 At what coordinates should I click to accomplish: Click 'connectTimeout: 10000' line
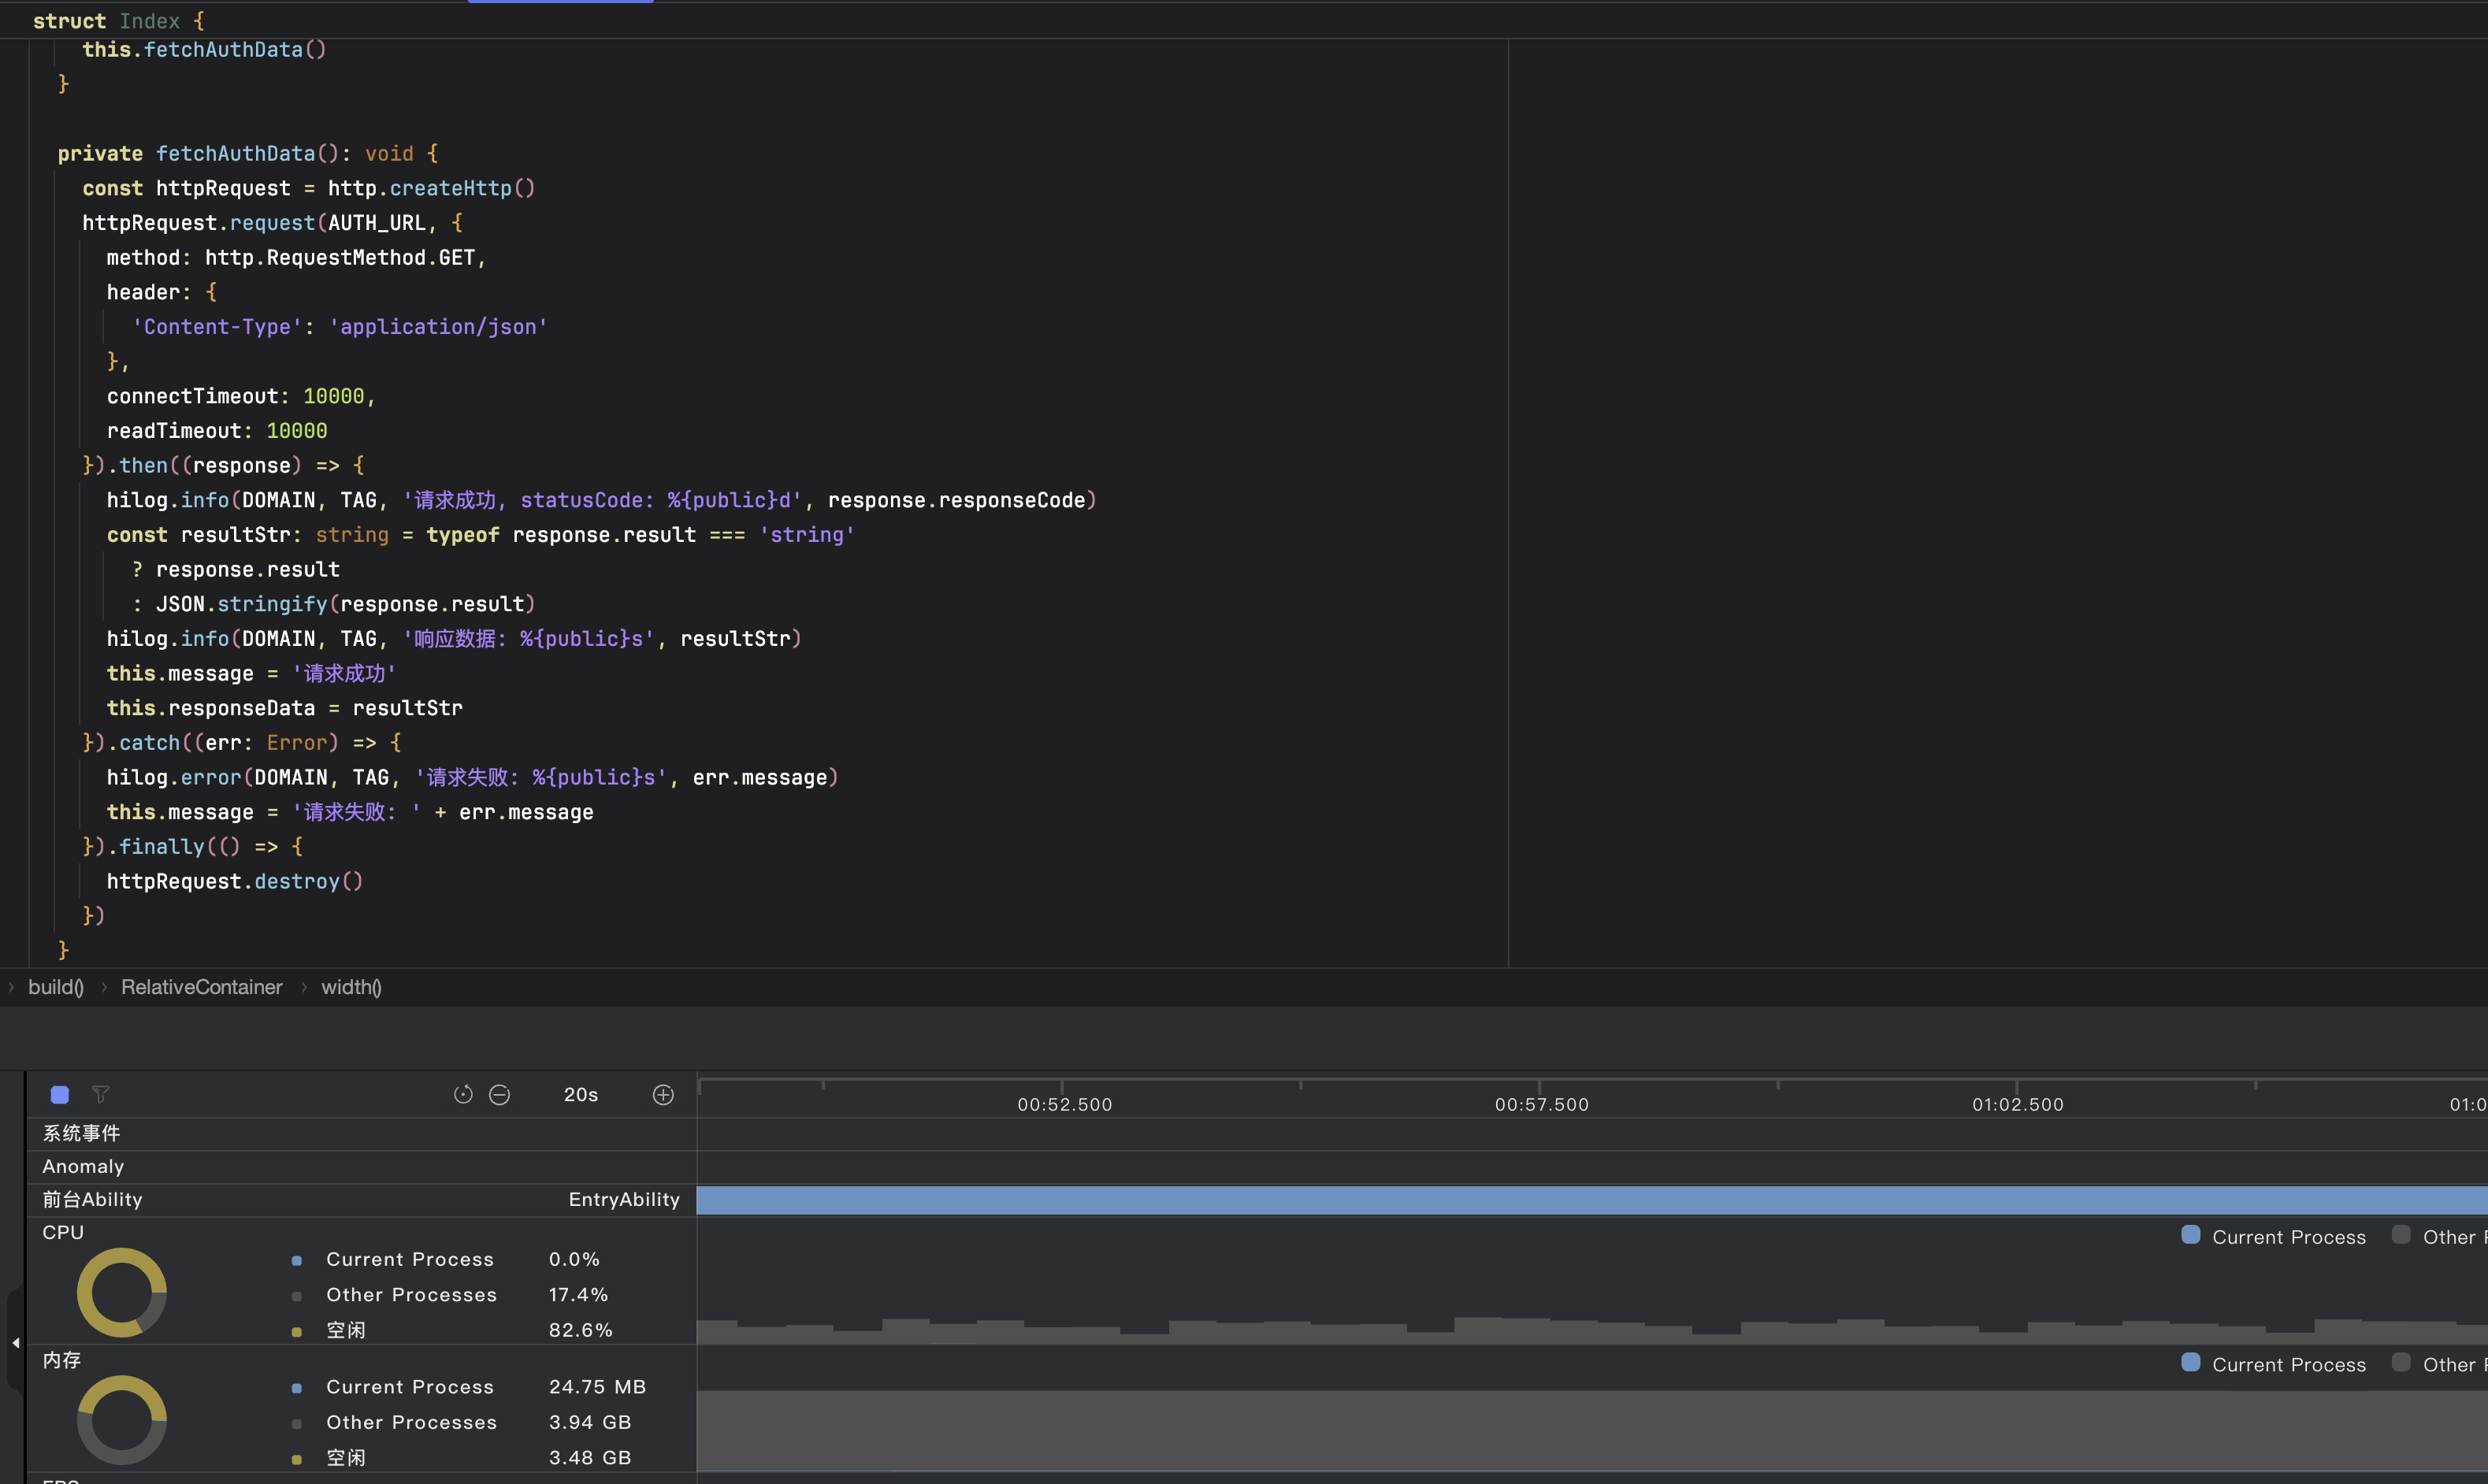point(241,396)
